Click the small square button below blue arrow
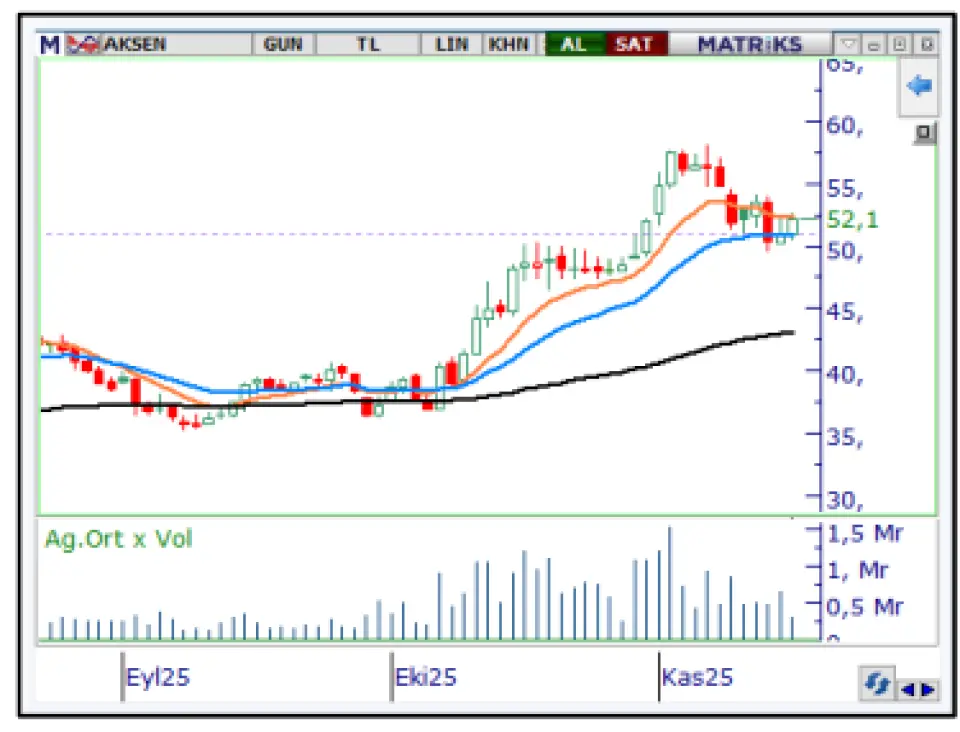The width and height of the screenshot is (960, 732). tap(924, 133)
